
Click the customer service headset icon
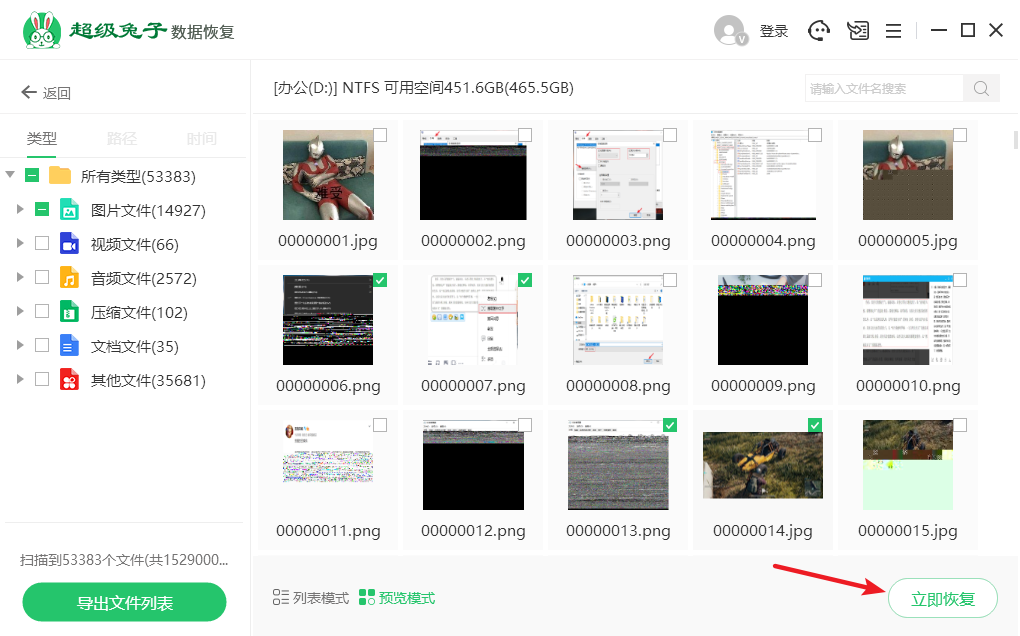click(820, 31)
